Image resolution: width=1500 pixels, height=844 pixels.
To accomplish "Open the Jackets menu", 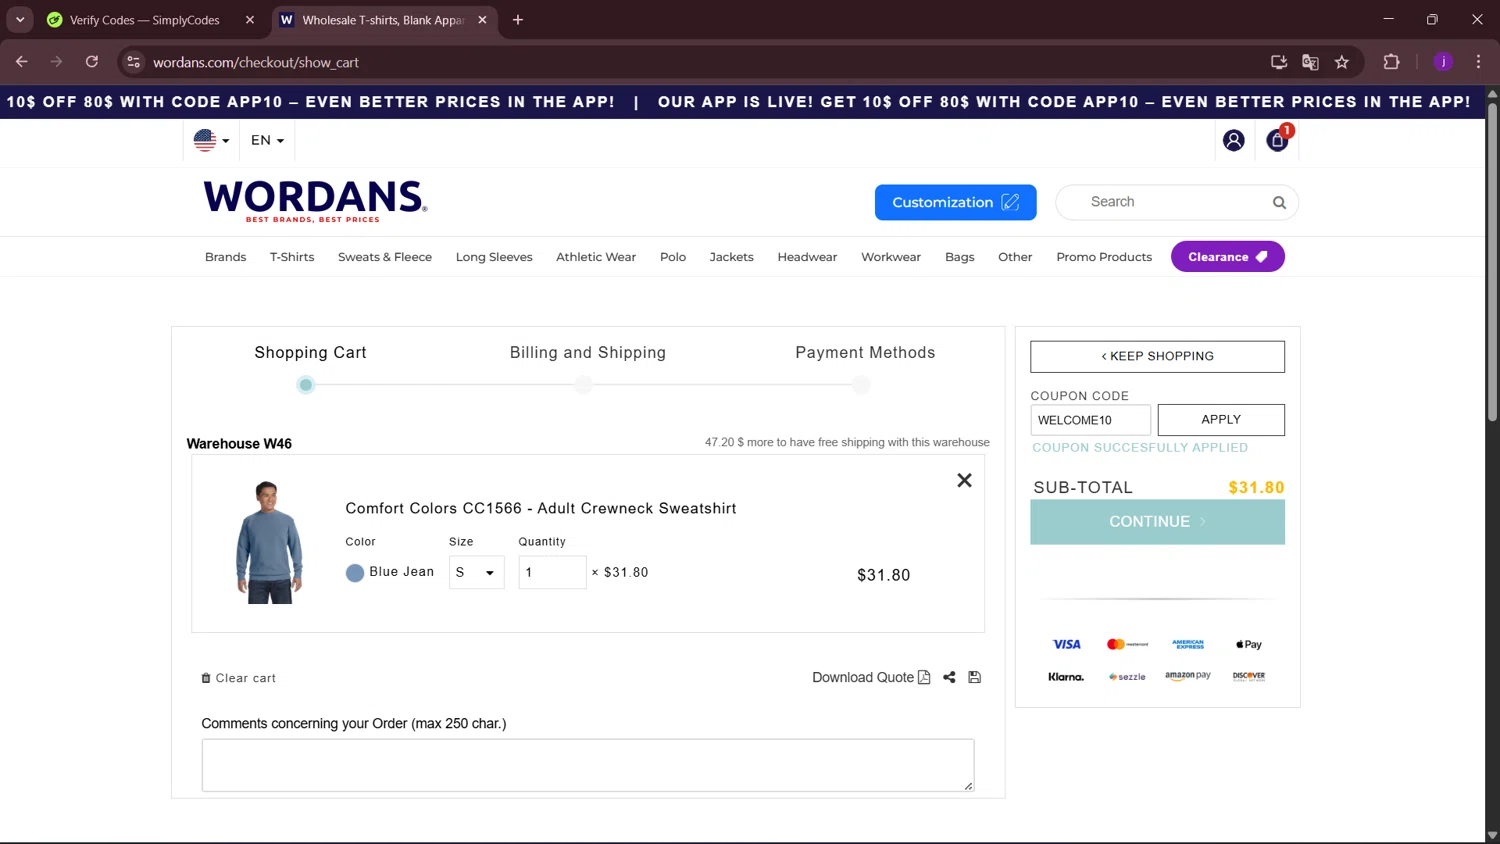I will click(x=731, y=257).
